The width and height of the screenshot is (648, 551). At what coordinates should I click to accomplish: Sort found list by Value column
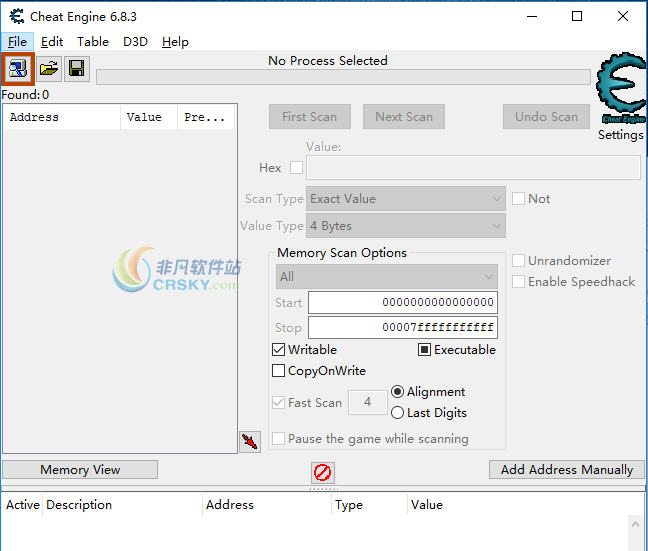point(149,117)
